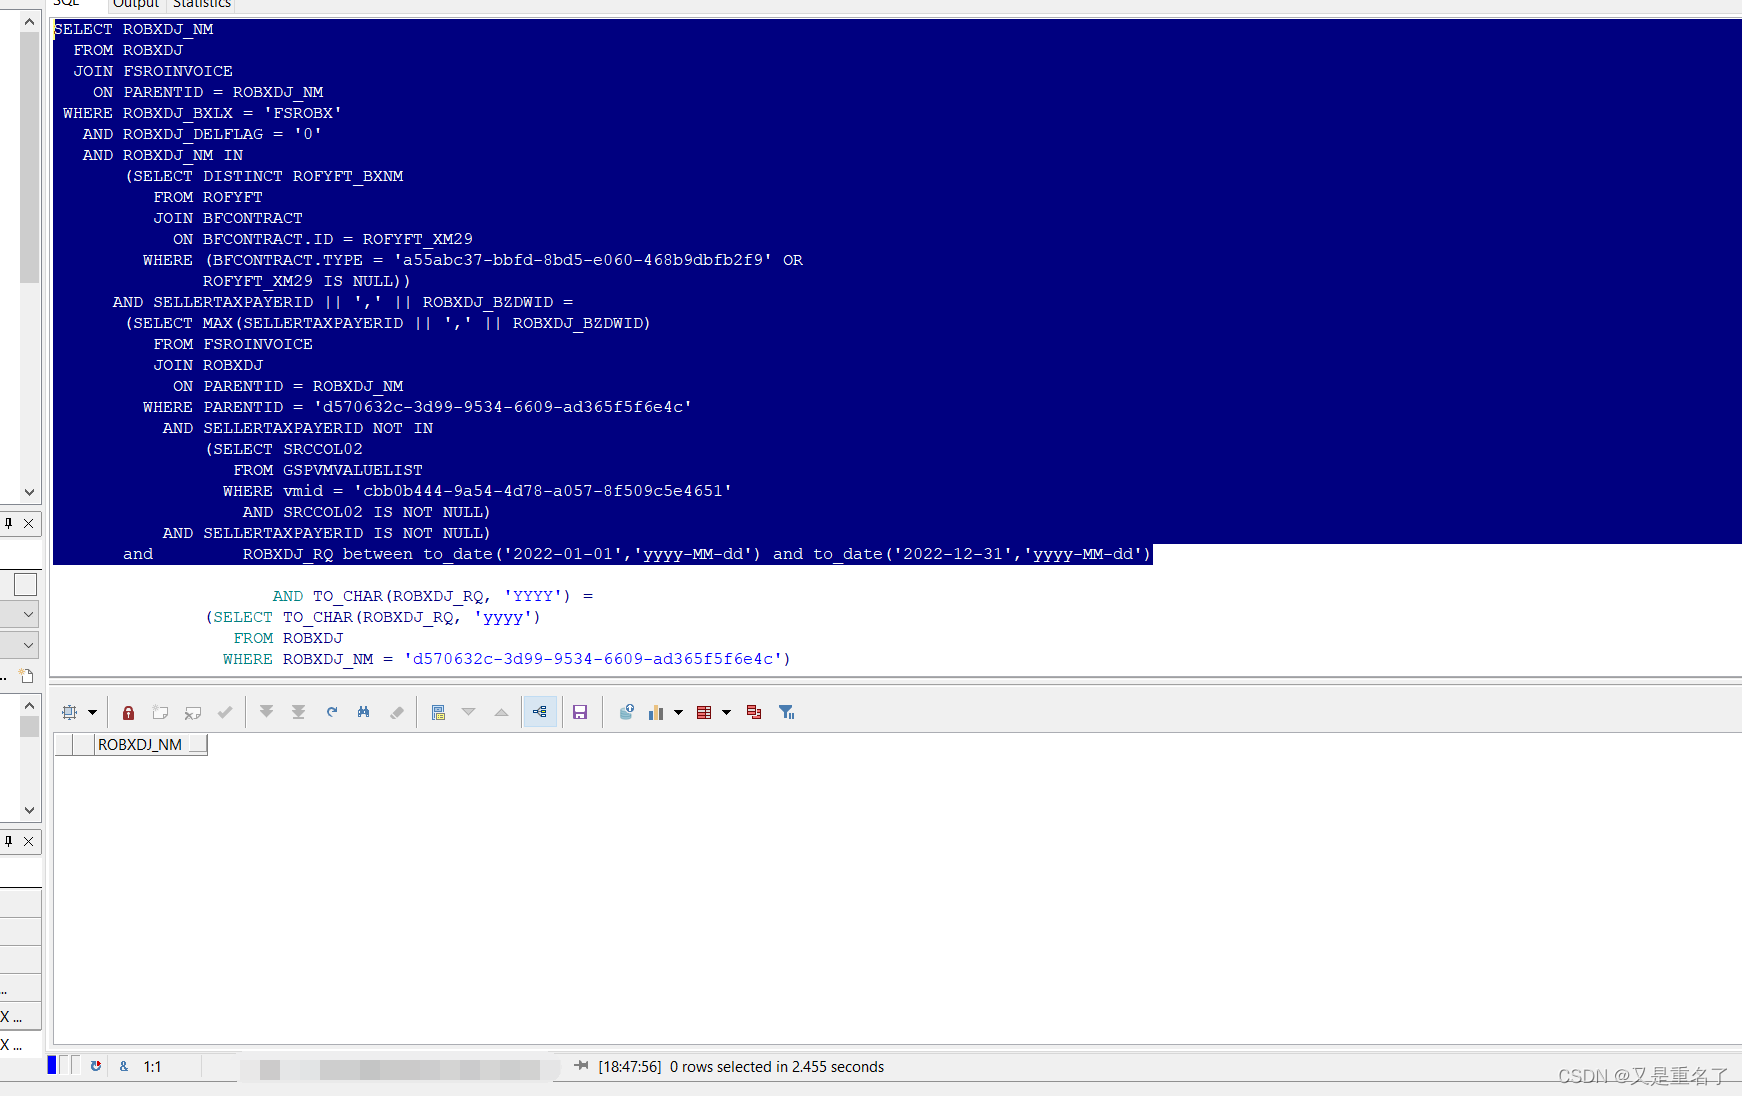Open the grid select-cells tool
The width and height of the screenshot is (1742, 1096).
point(69,712)
